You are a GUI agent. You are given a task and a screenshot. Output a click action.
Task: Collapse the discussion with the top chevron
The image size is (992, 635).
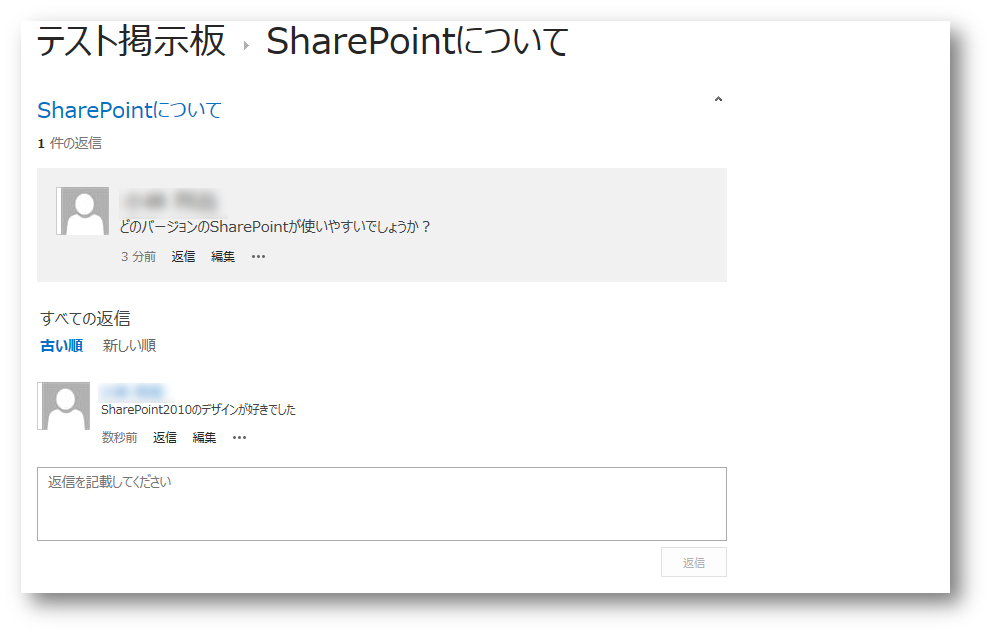click(718, 99)
